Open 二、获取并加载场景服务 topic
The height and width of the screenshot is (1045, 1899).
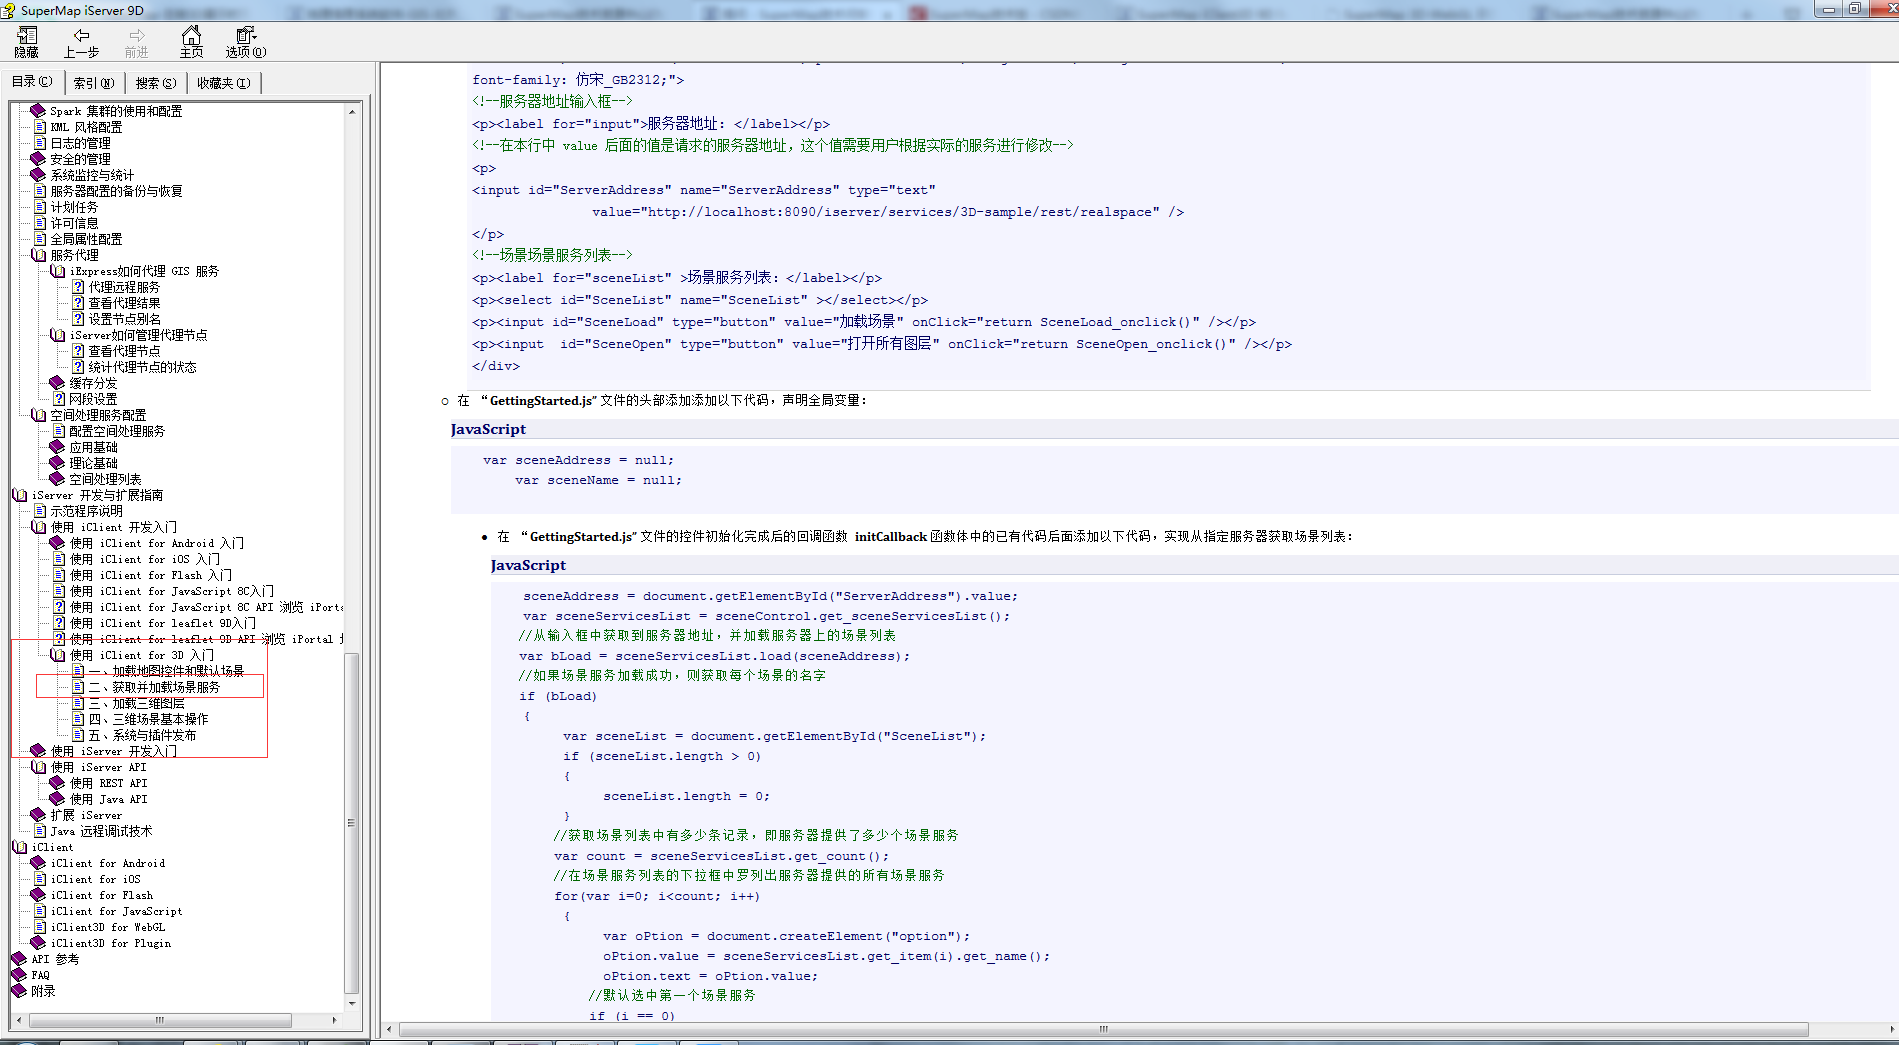click(x=154, y=687)
